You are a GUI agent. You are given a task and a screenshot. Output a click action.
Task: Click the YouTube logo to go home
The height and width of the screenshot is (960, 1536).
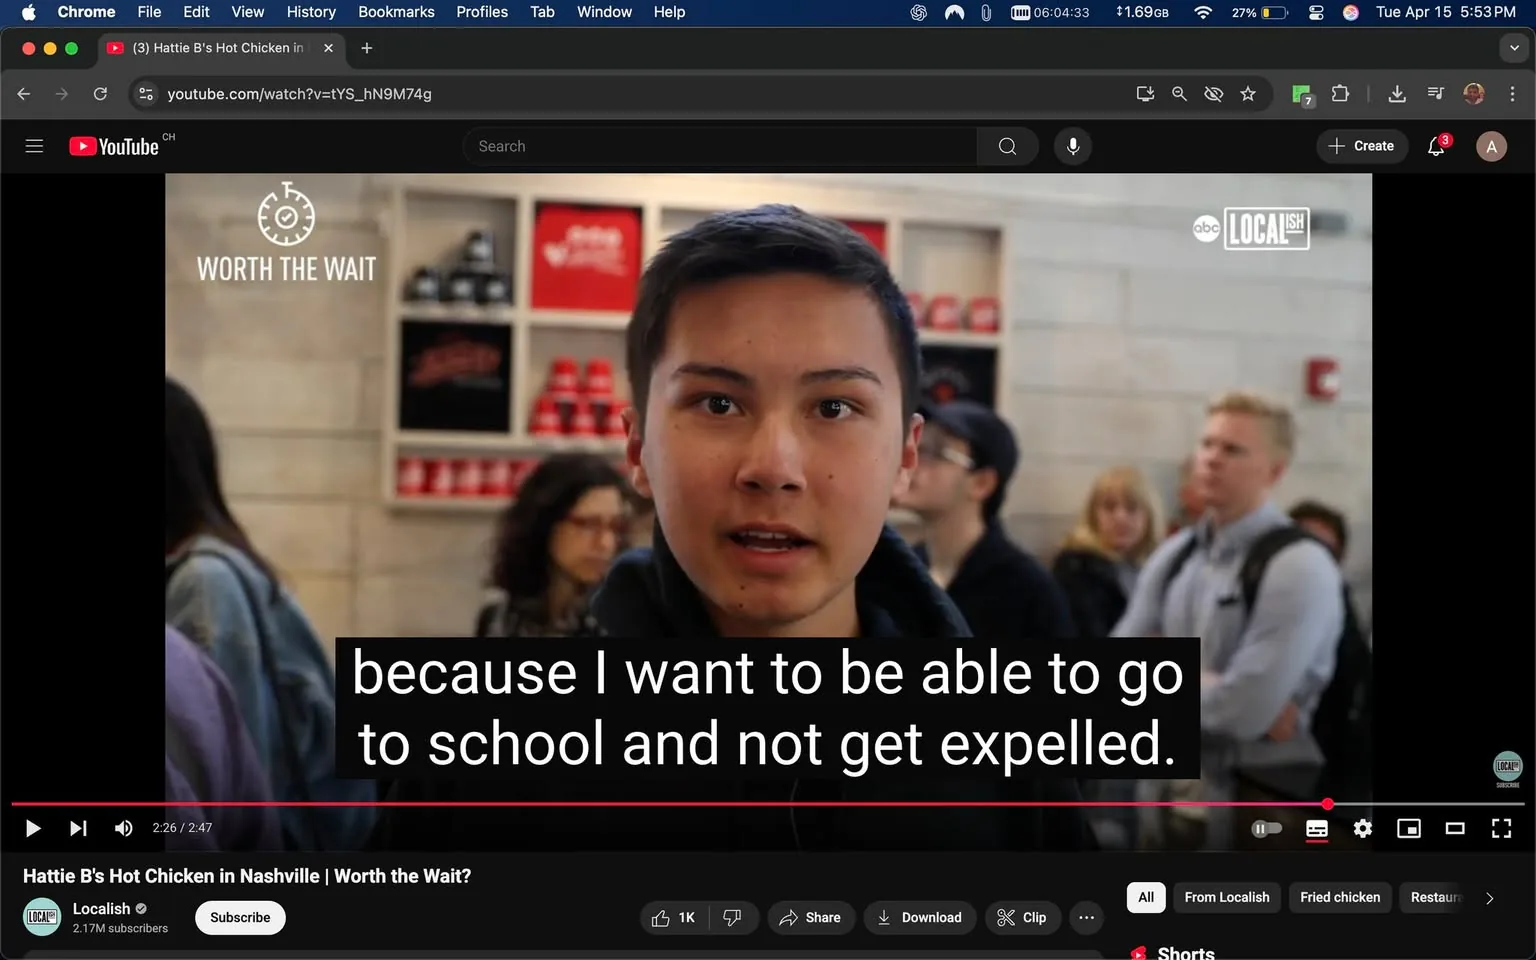(x=113, y=146)
